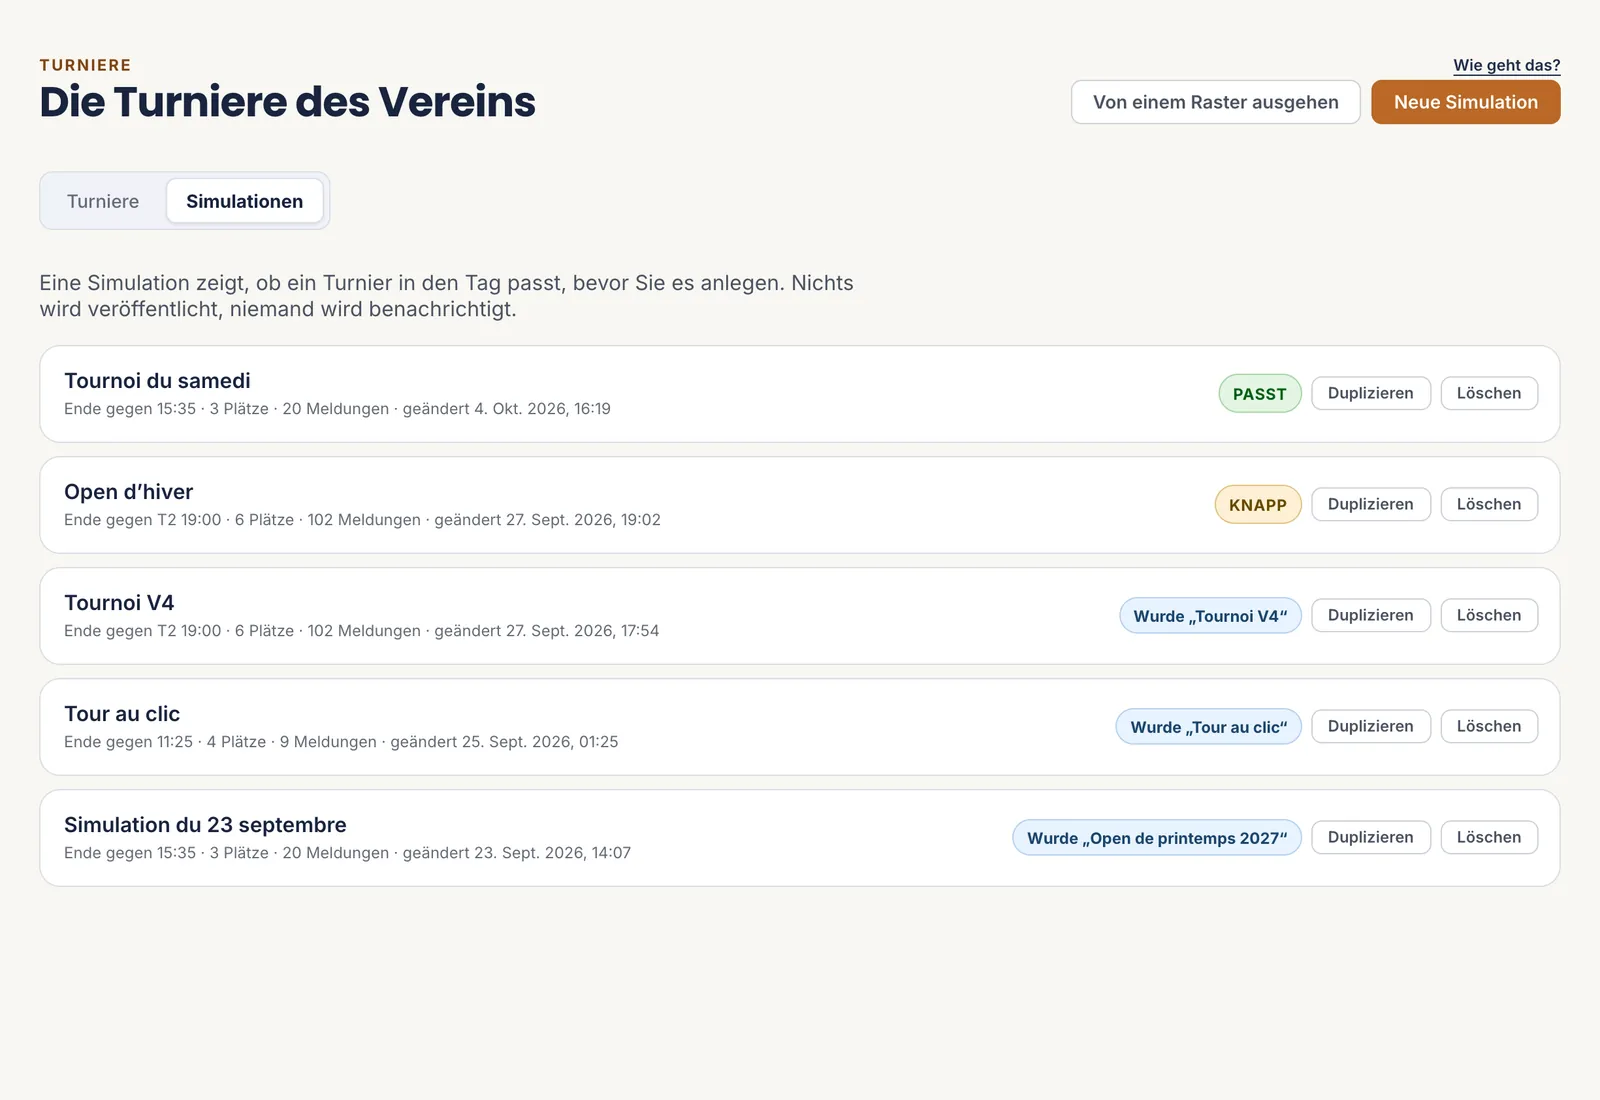1600x1100 pixels.
Task: Click the details line ending "23. Sept. 2026, 14:07"
Action: coord(347,853)
